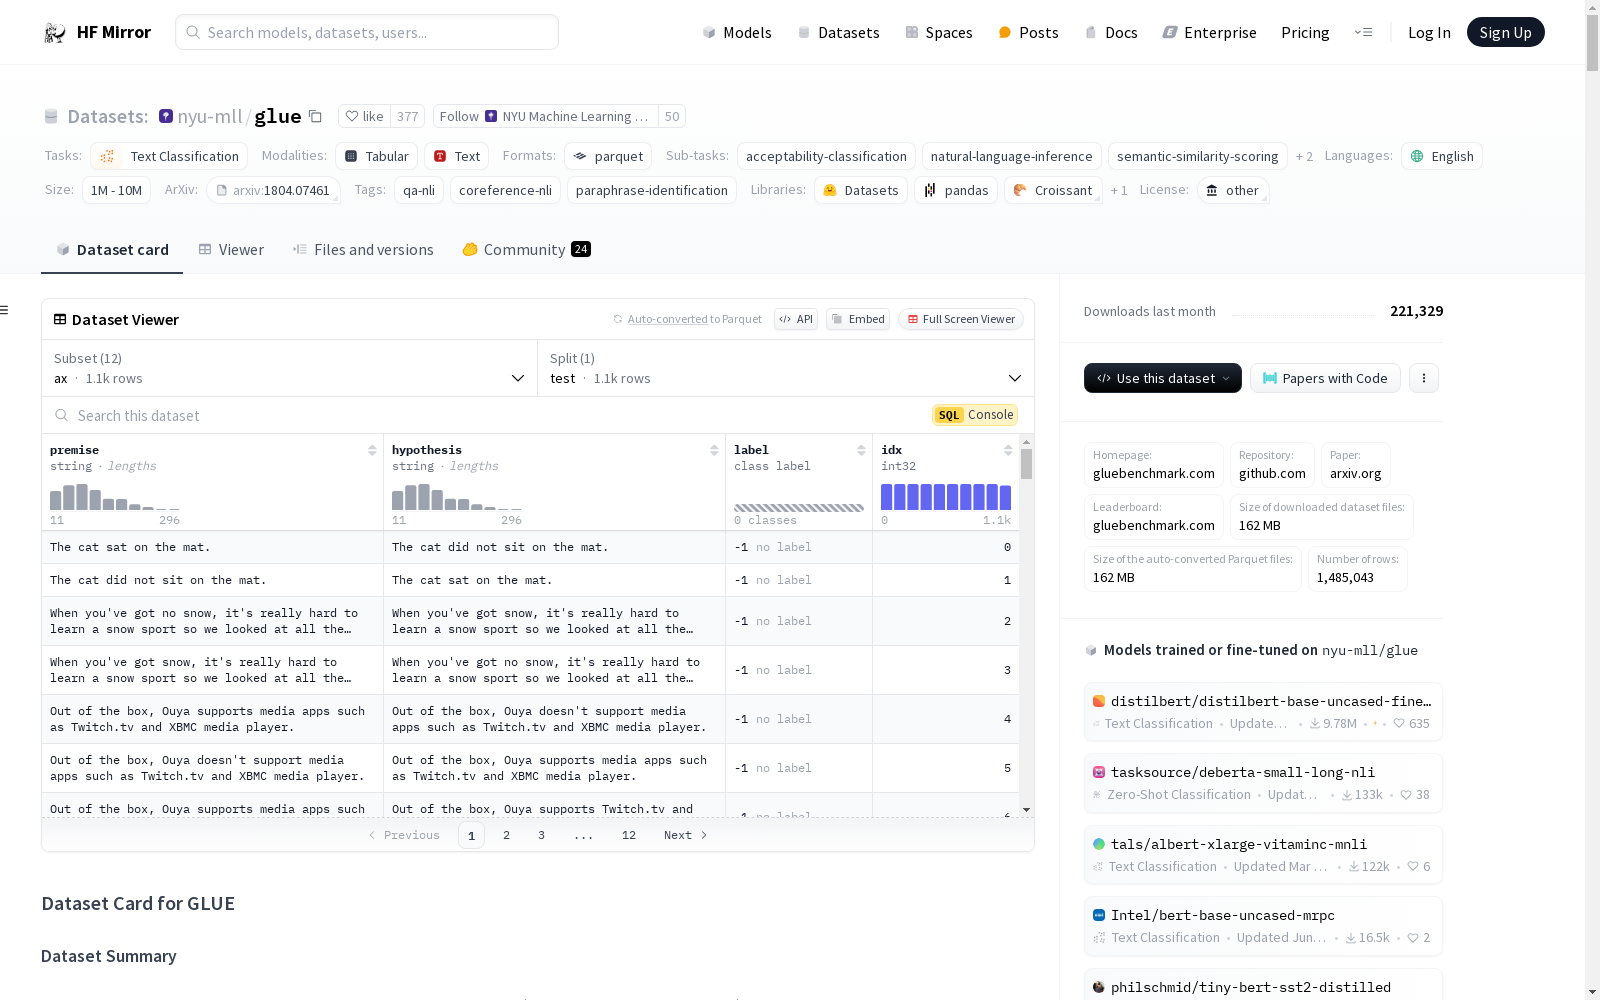This screenshot has height=1000, width=1600.
Task: Select the Dataset card tab
Action: coord(112,249)
